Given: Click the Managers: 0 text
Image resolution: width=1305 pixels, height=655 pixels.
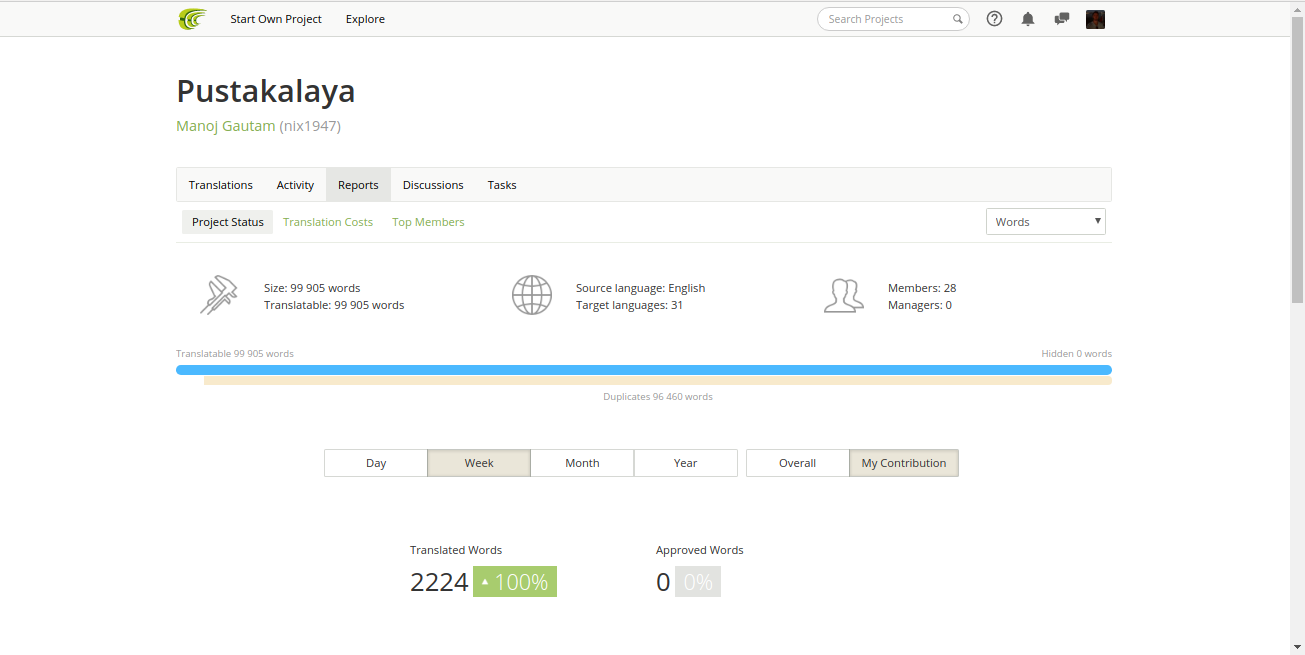Looking at the screenshot, I should coord(920,305).
